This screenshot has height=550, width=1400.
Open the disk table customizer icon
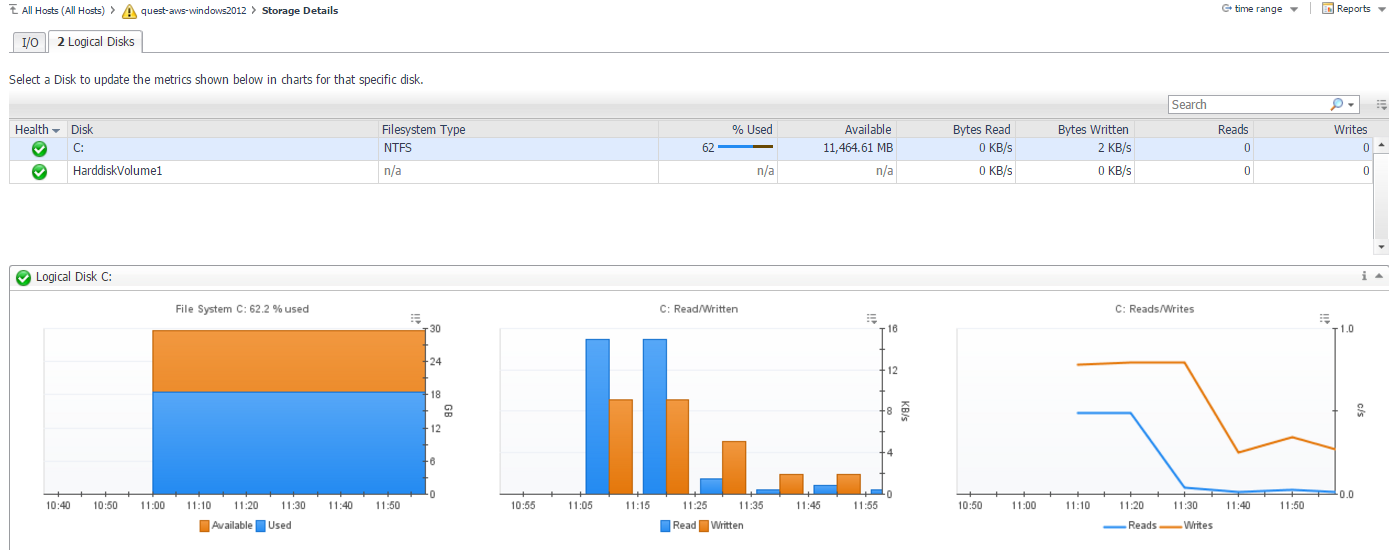(x=1381, y=104)
